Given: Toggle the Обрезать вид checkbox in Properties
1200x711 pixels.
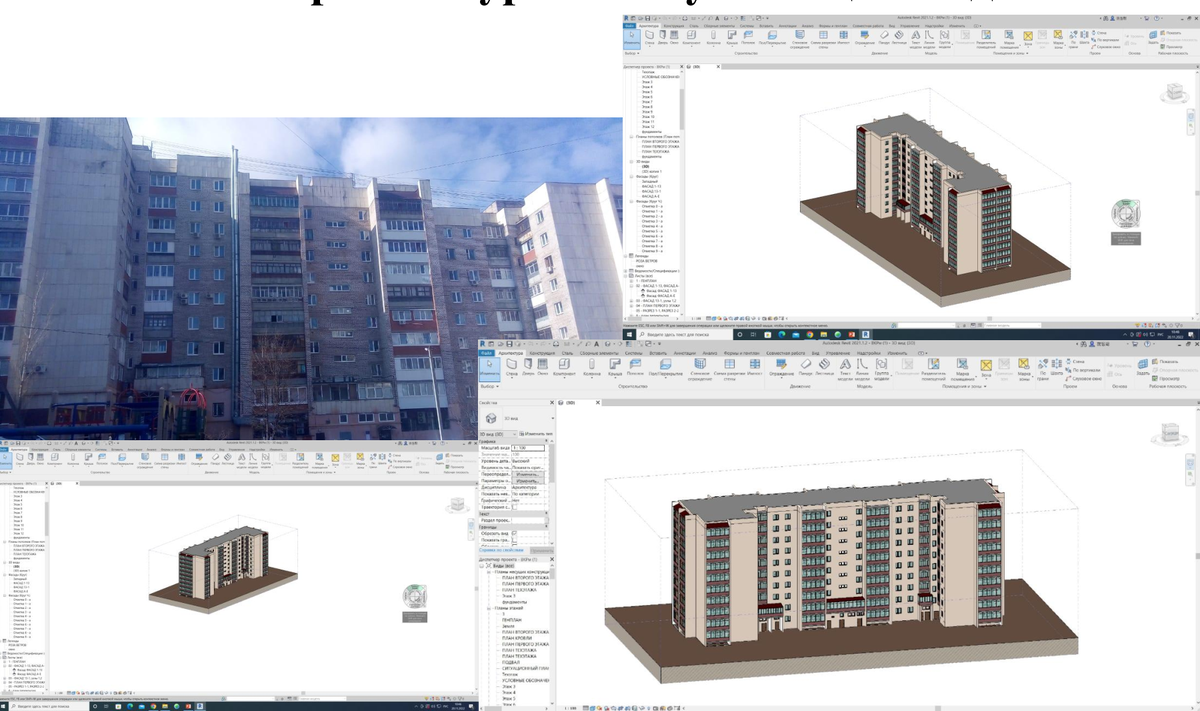Looking at the screenshot, I should tap(515, 533).
